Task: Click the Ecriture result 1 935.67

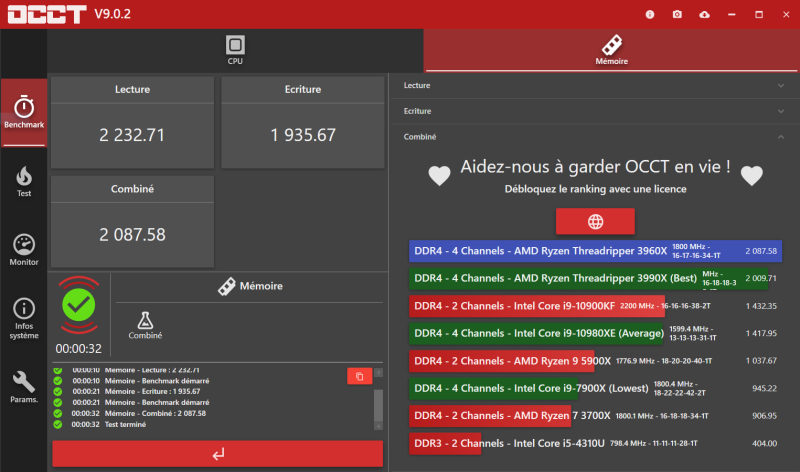Action: (303, 135)
